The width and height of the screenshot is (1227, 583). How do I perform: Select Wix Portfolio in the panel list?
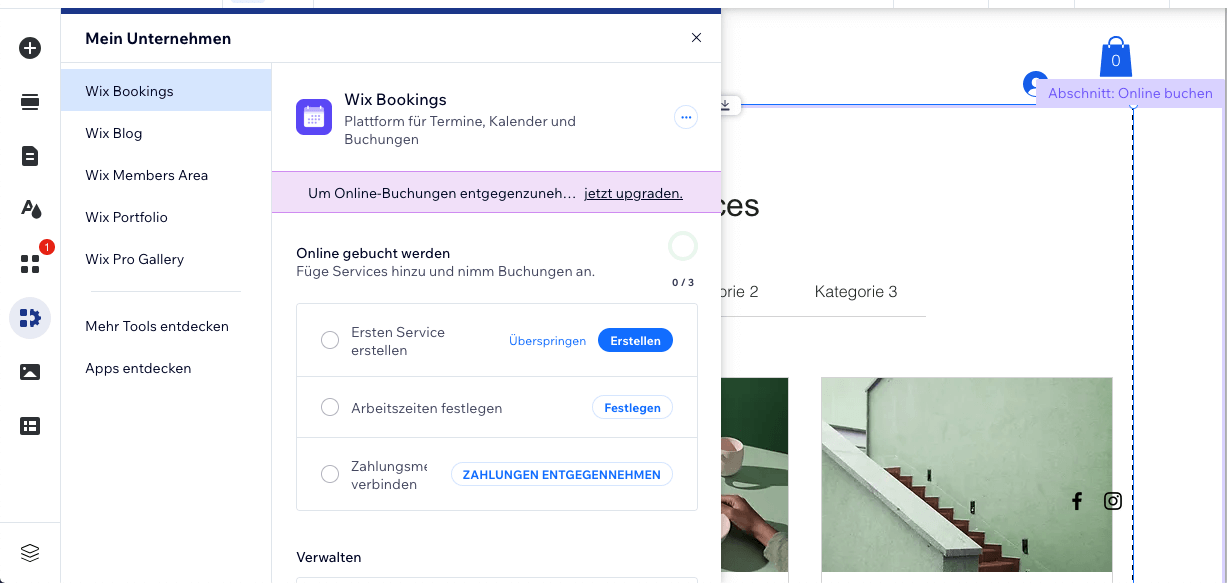pos(166,217)
